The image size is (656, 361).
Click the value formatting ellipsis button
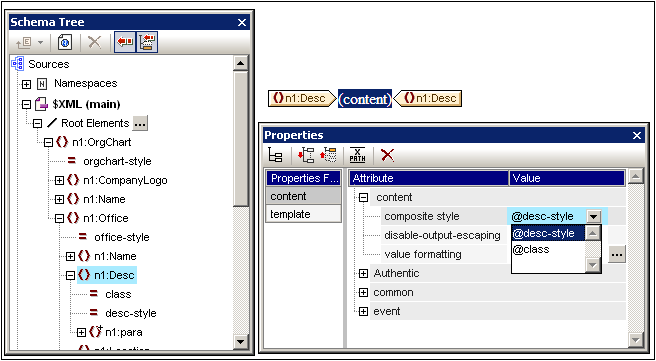pyautogui.click(x=617, y=254)
